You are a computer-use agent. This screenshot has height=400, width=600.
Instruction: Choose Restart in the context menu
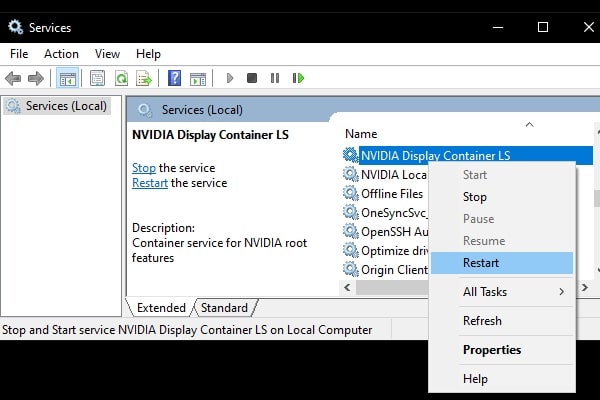pyautogui.click(x=502, y=263)
